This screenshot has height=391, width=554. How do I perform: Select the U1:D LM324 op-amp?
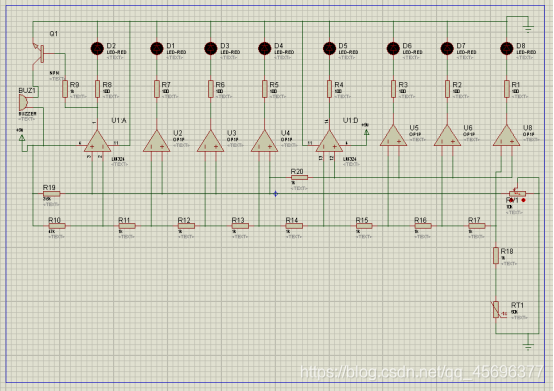pos(329,141)
